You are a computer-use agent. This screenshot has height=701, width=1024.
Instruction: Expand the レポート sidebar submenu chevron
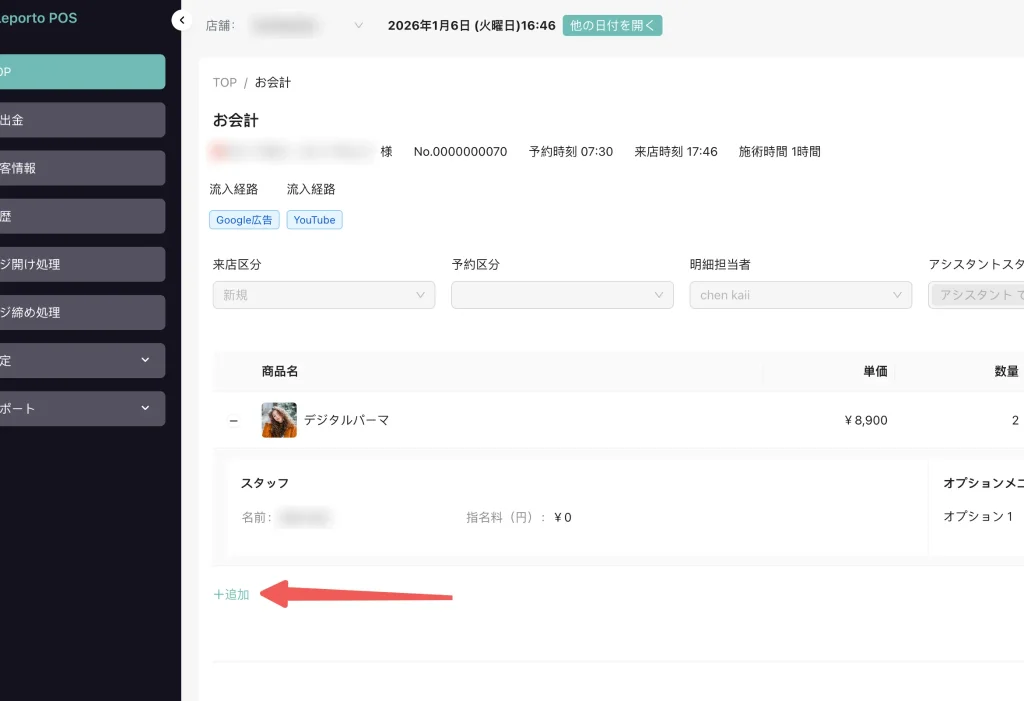(x=145, y=408)
